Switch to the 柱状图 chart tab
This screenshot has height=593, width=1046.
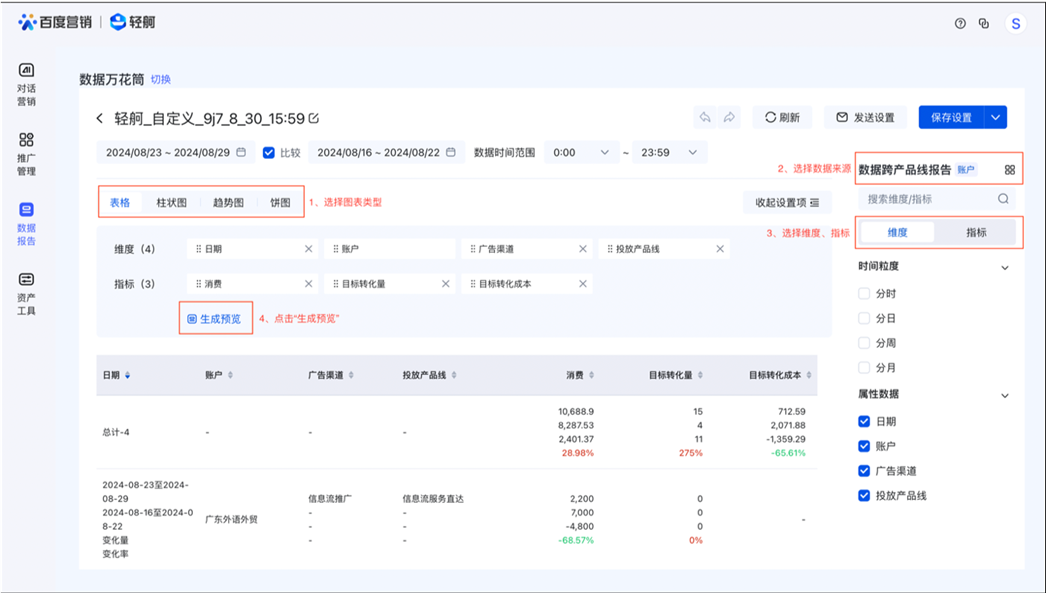pos(171,202)
